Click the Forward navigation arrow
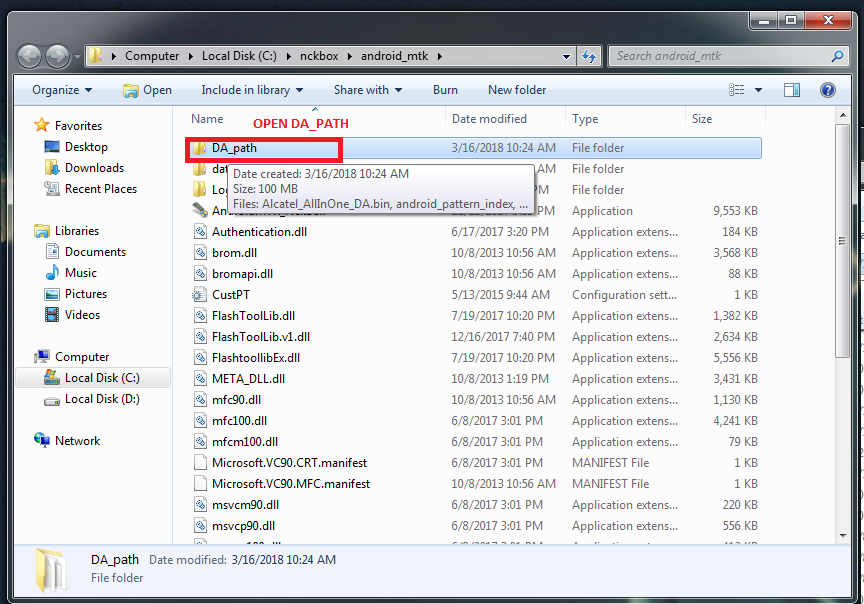 click(x=57, y=56)
